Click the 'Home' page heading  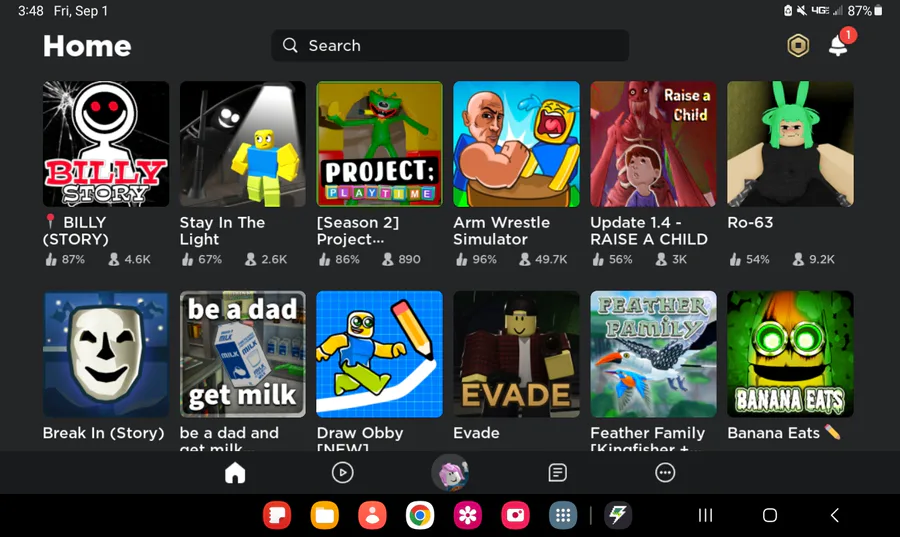[x=87, y=46]
